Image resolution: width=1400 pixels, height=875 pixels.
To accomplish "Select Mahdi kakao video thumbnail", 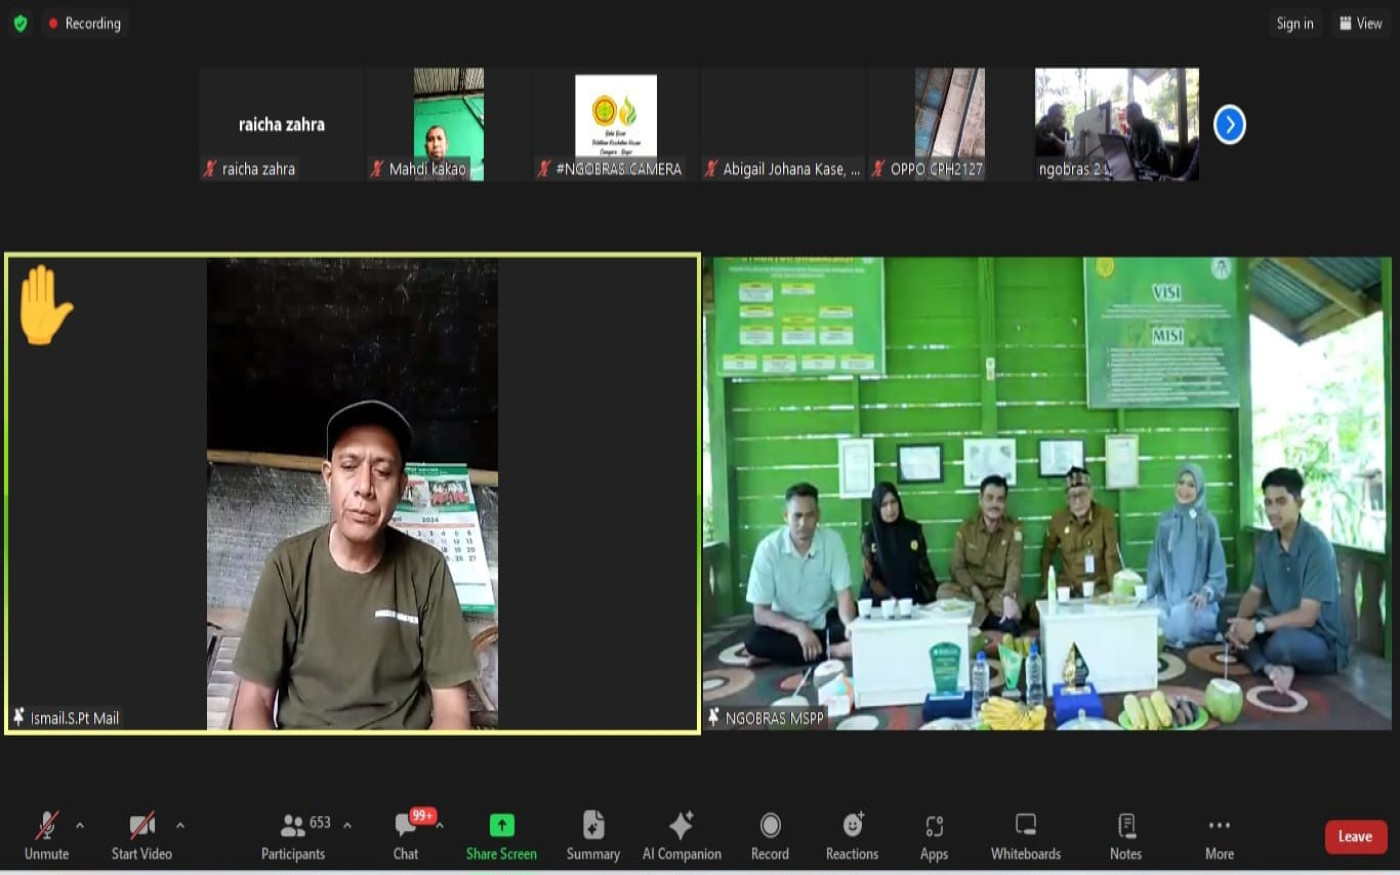I will coord(449,124).
